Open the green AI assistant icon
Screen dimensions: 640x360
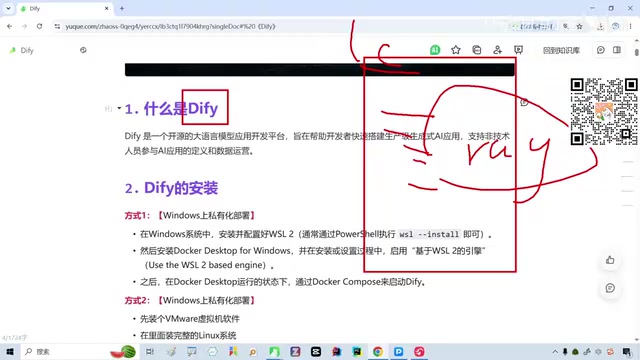point(435,50)
